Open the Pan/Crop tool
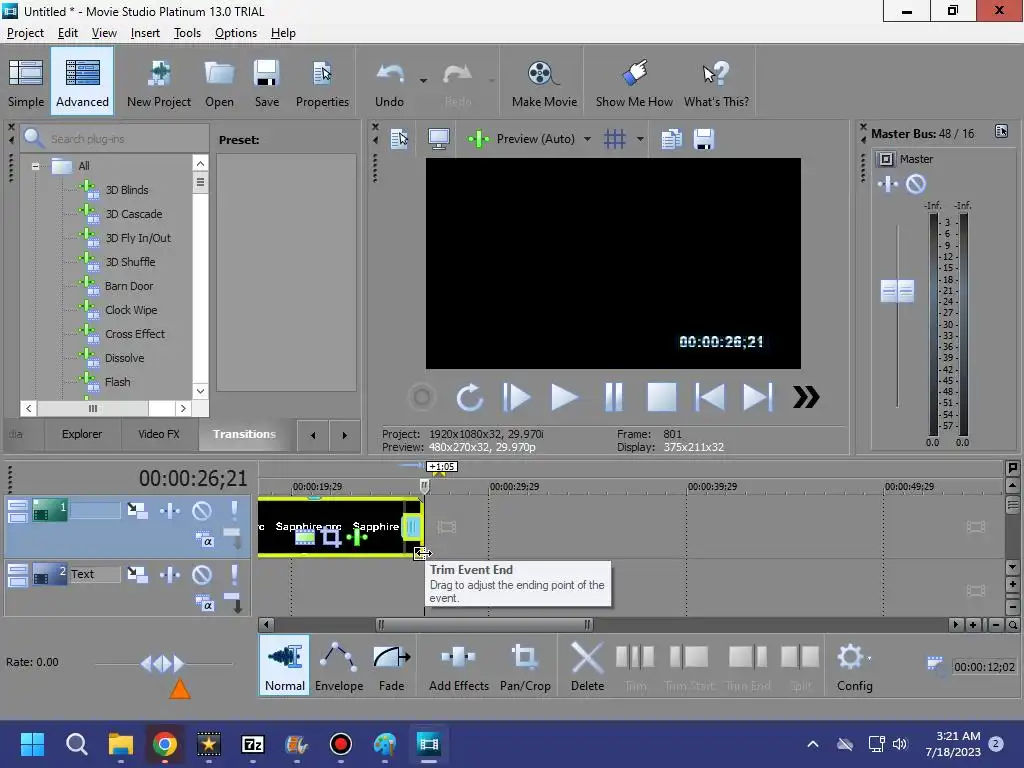 point(525,665)
